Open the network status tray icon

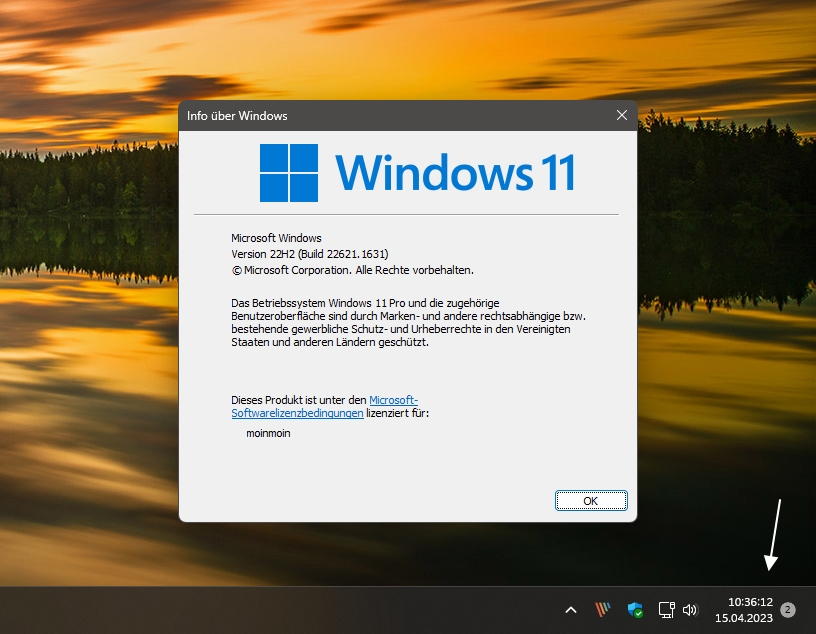click(x=666, y=610)
